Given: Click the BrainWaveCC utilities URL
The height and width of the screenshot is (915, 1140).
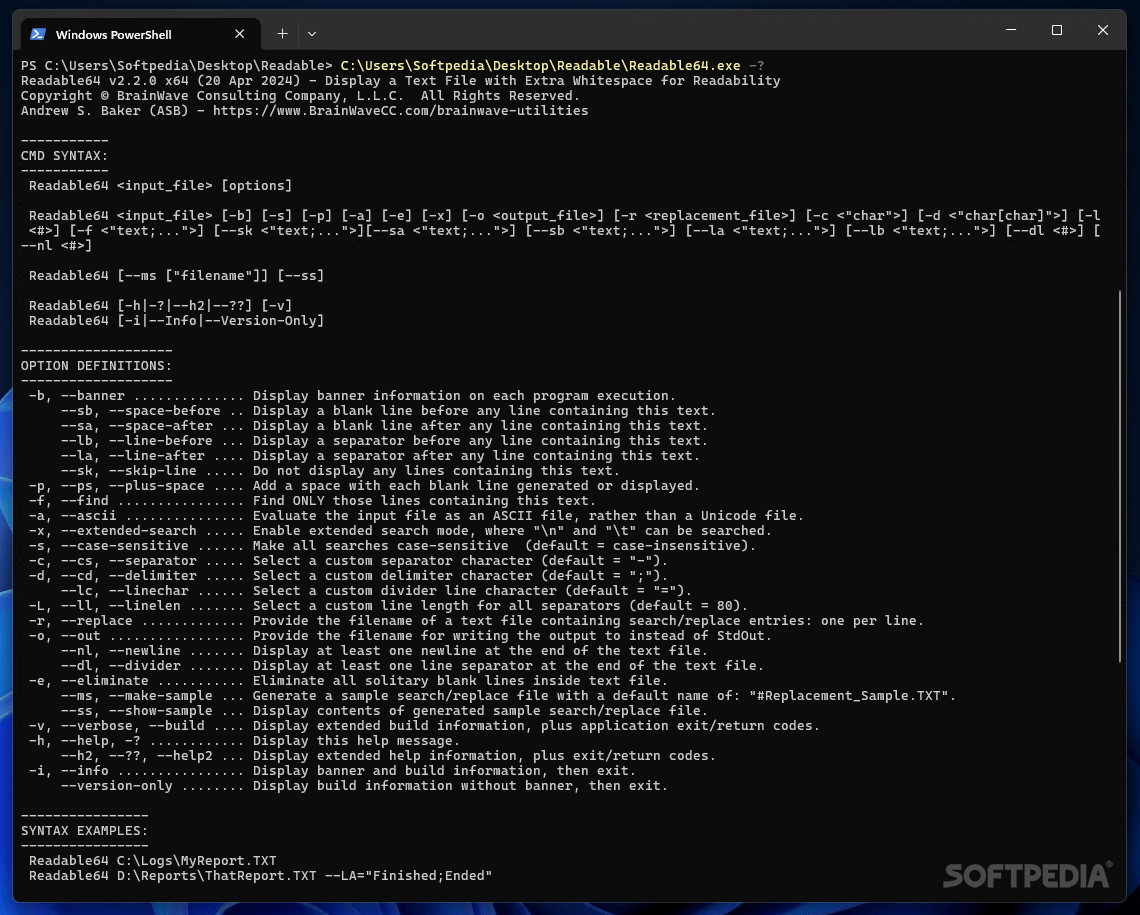Looking at the screenshot, I should 401,110.
